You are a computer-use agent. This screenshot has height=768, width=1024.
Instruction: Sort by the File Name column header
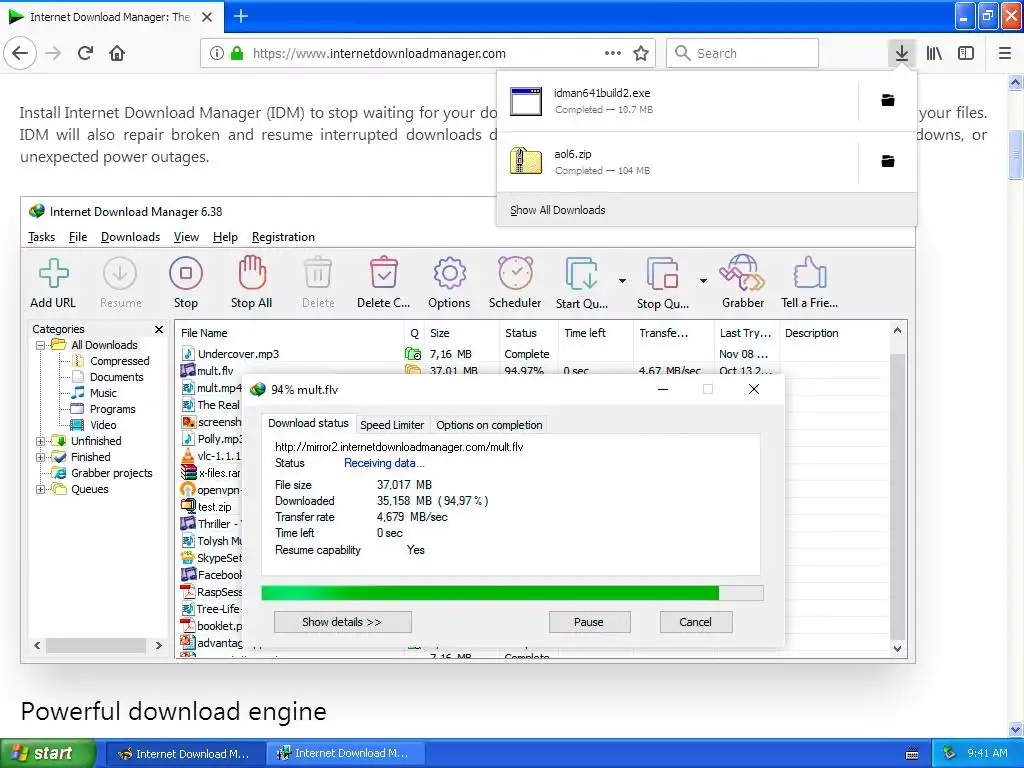click(x=289, y=333)
